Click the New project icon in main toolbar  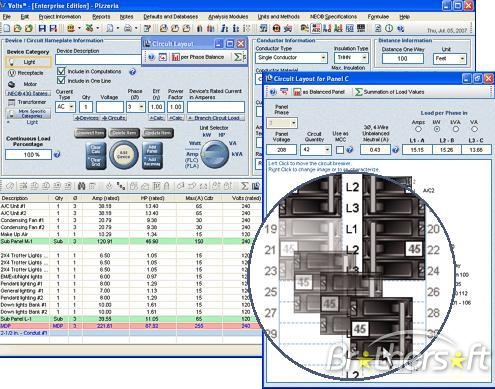click(x=7, y=28)
